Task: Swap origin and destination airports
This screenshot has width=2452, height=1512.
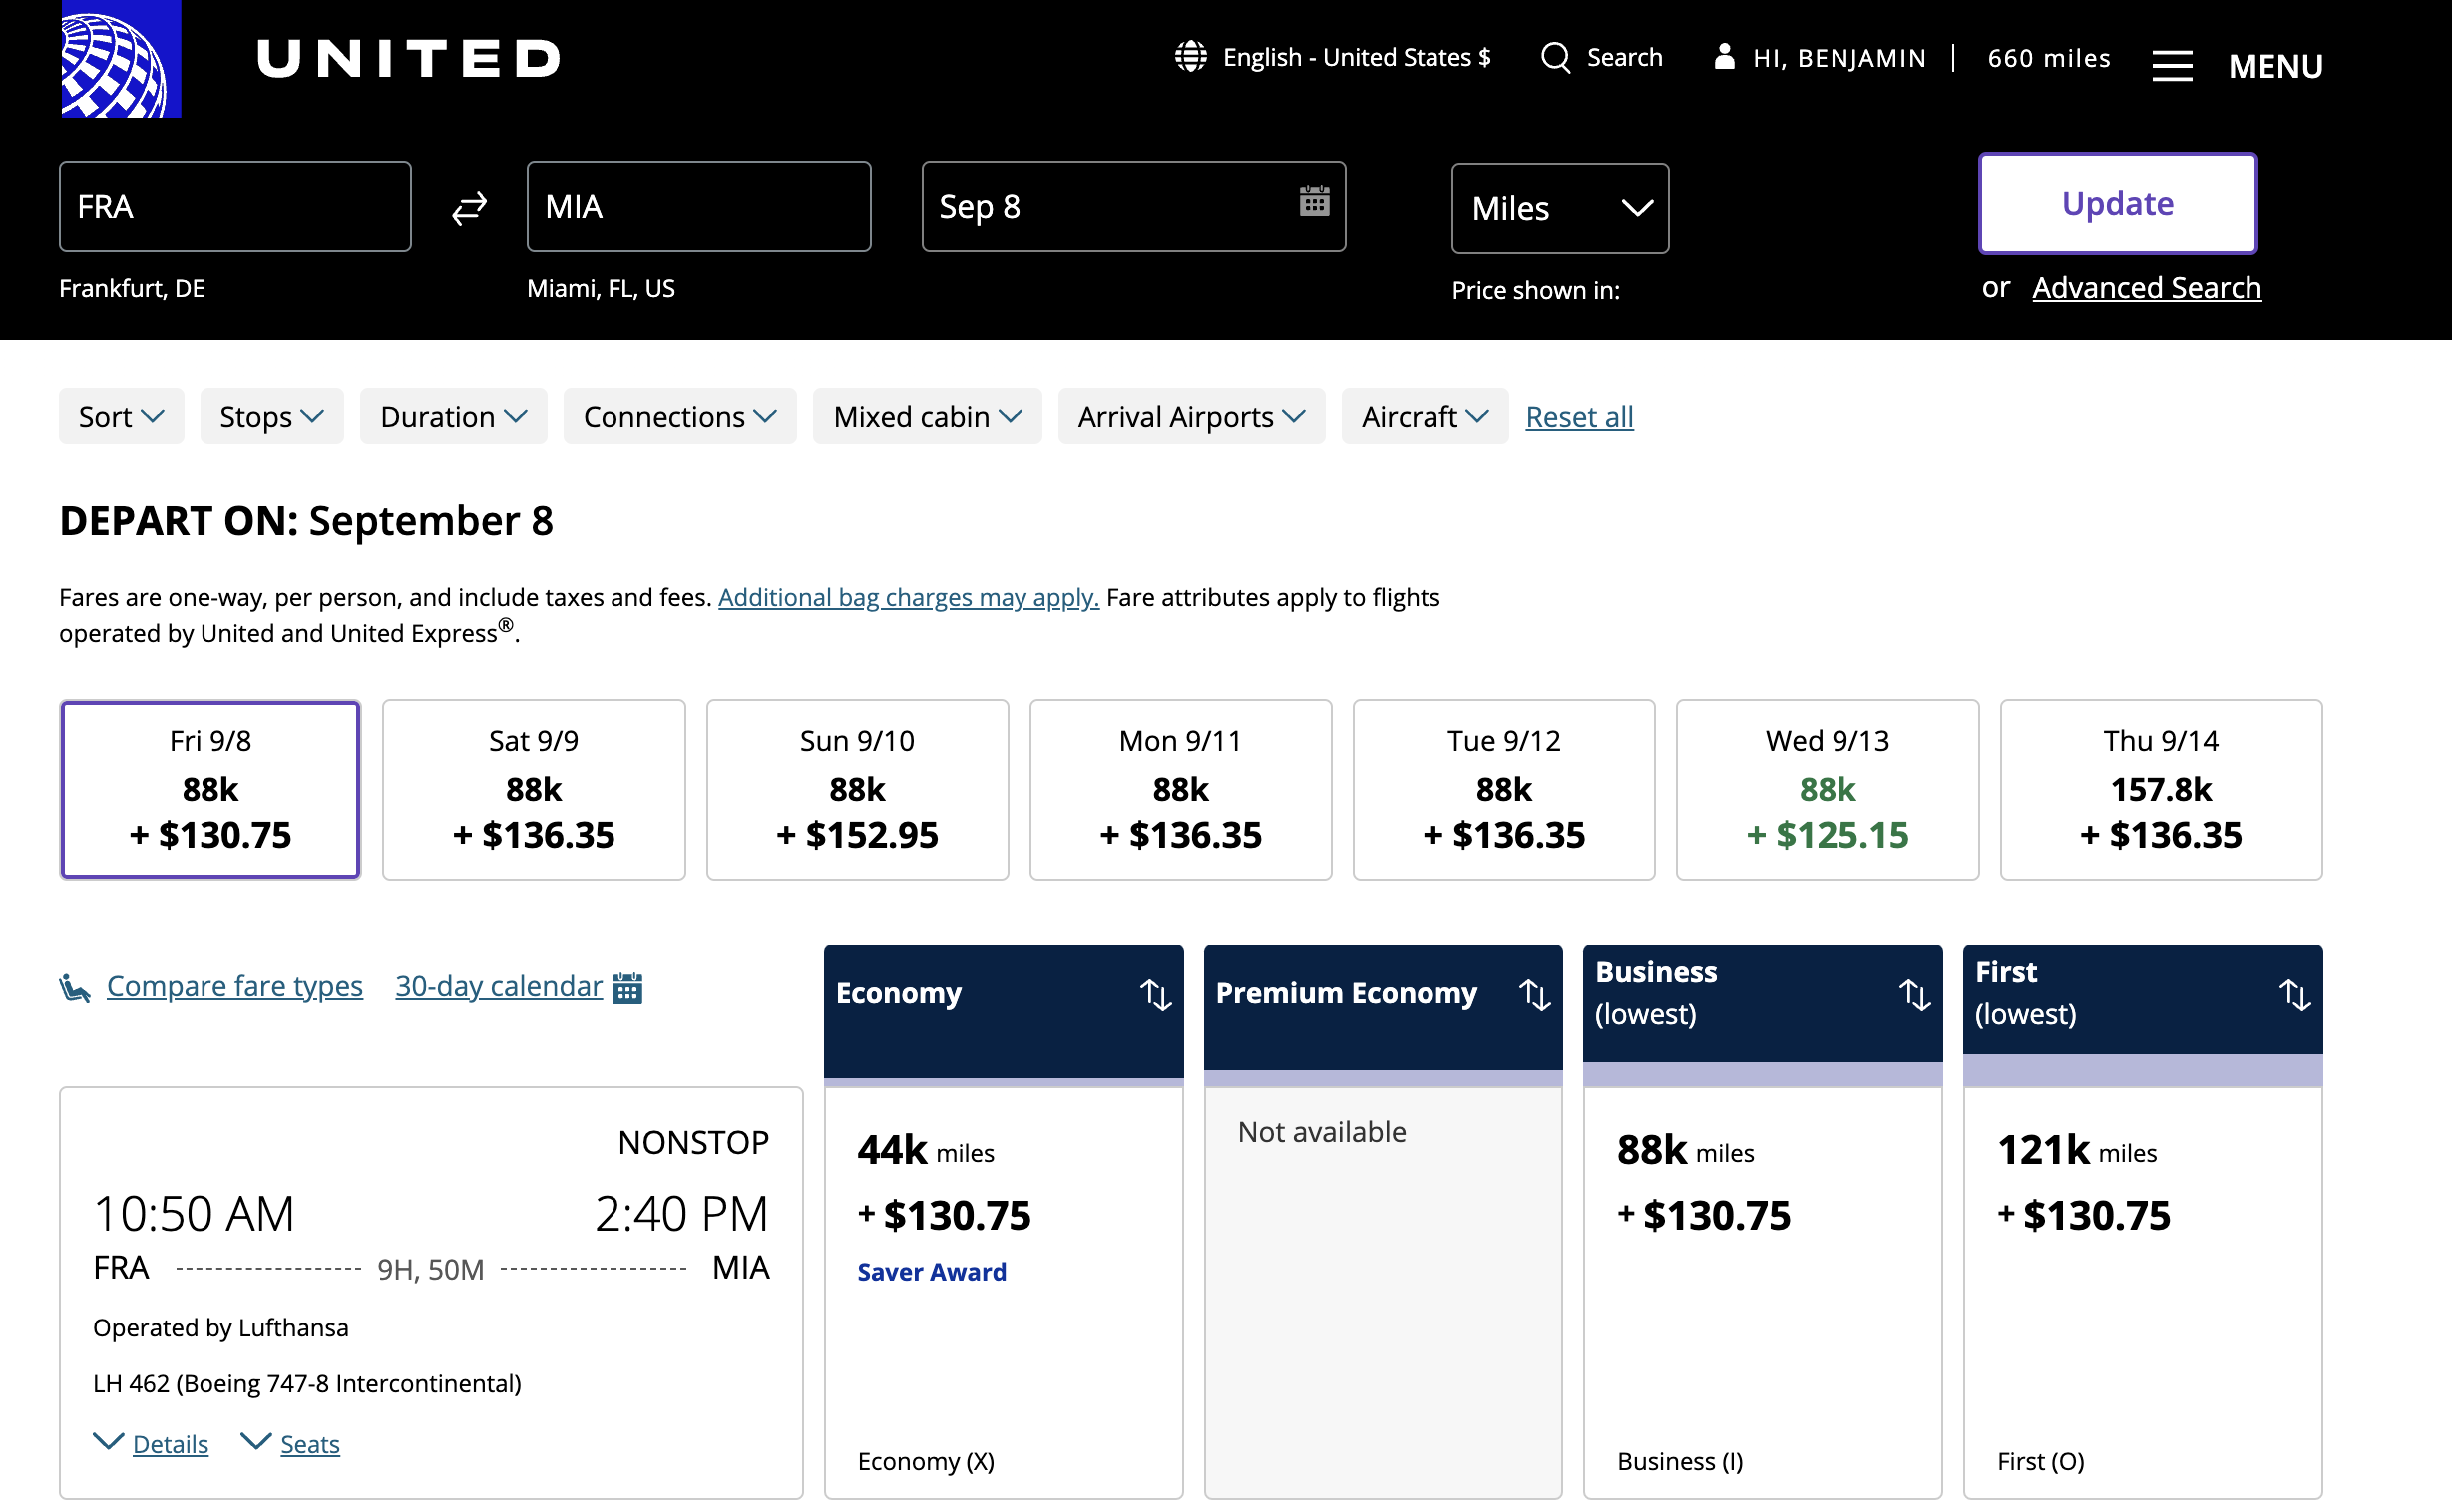Action: coord(469,208)
